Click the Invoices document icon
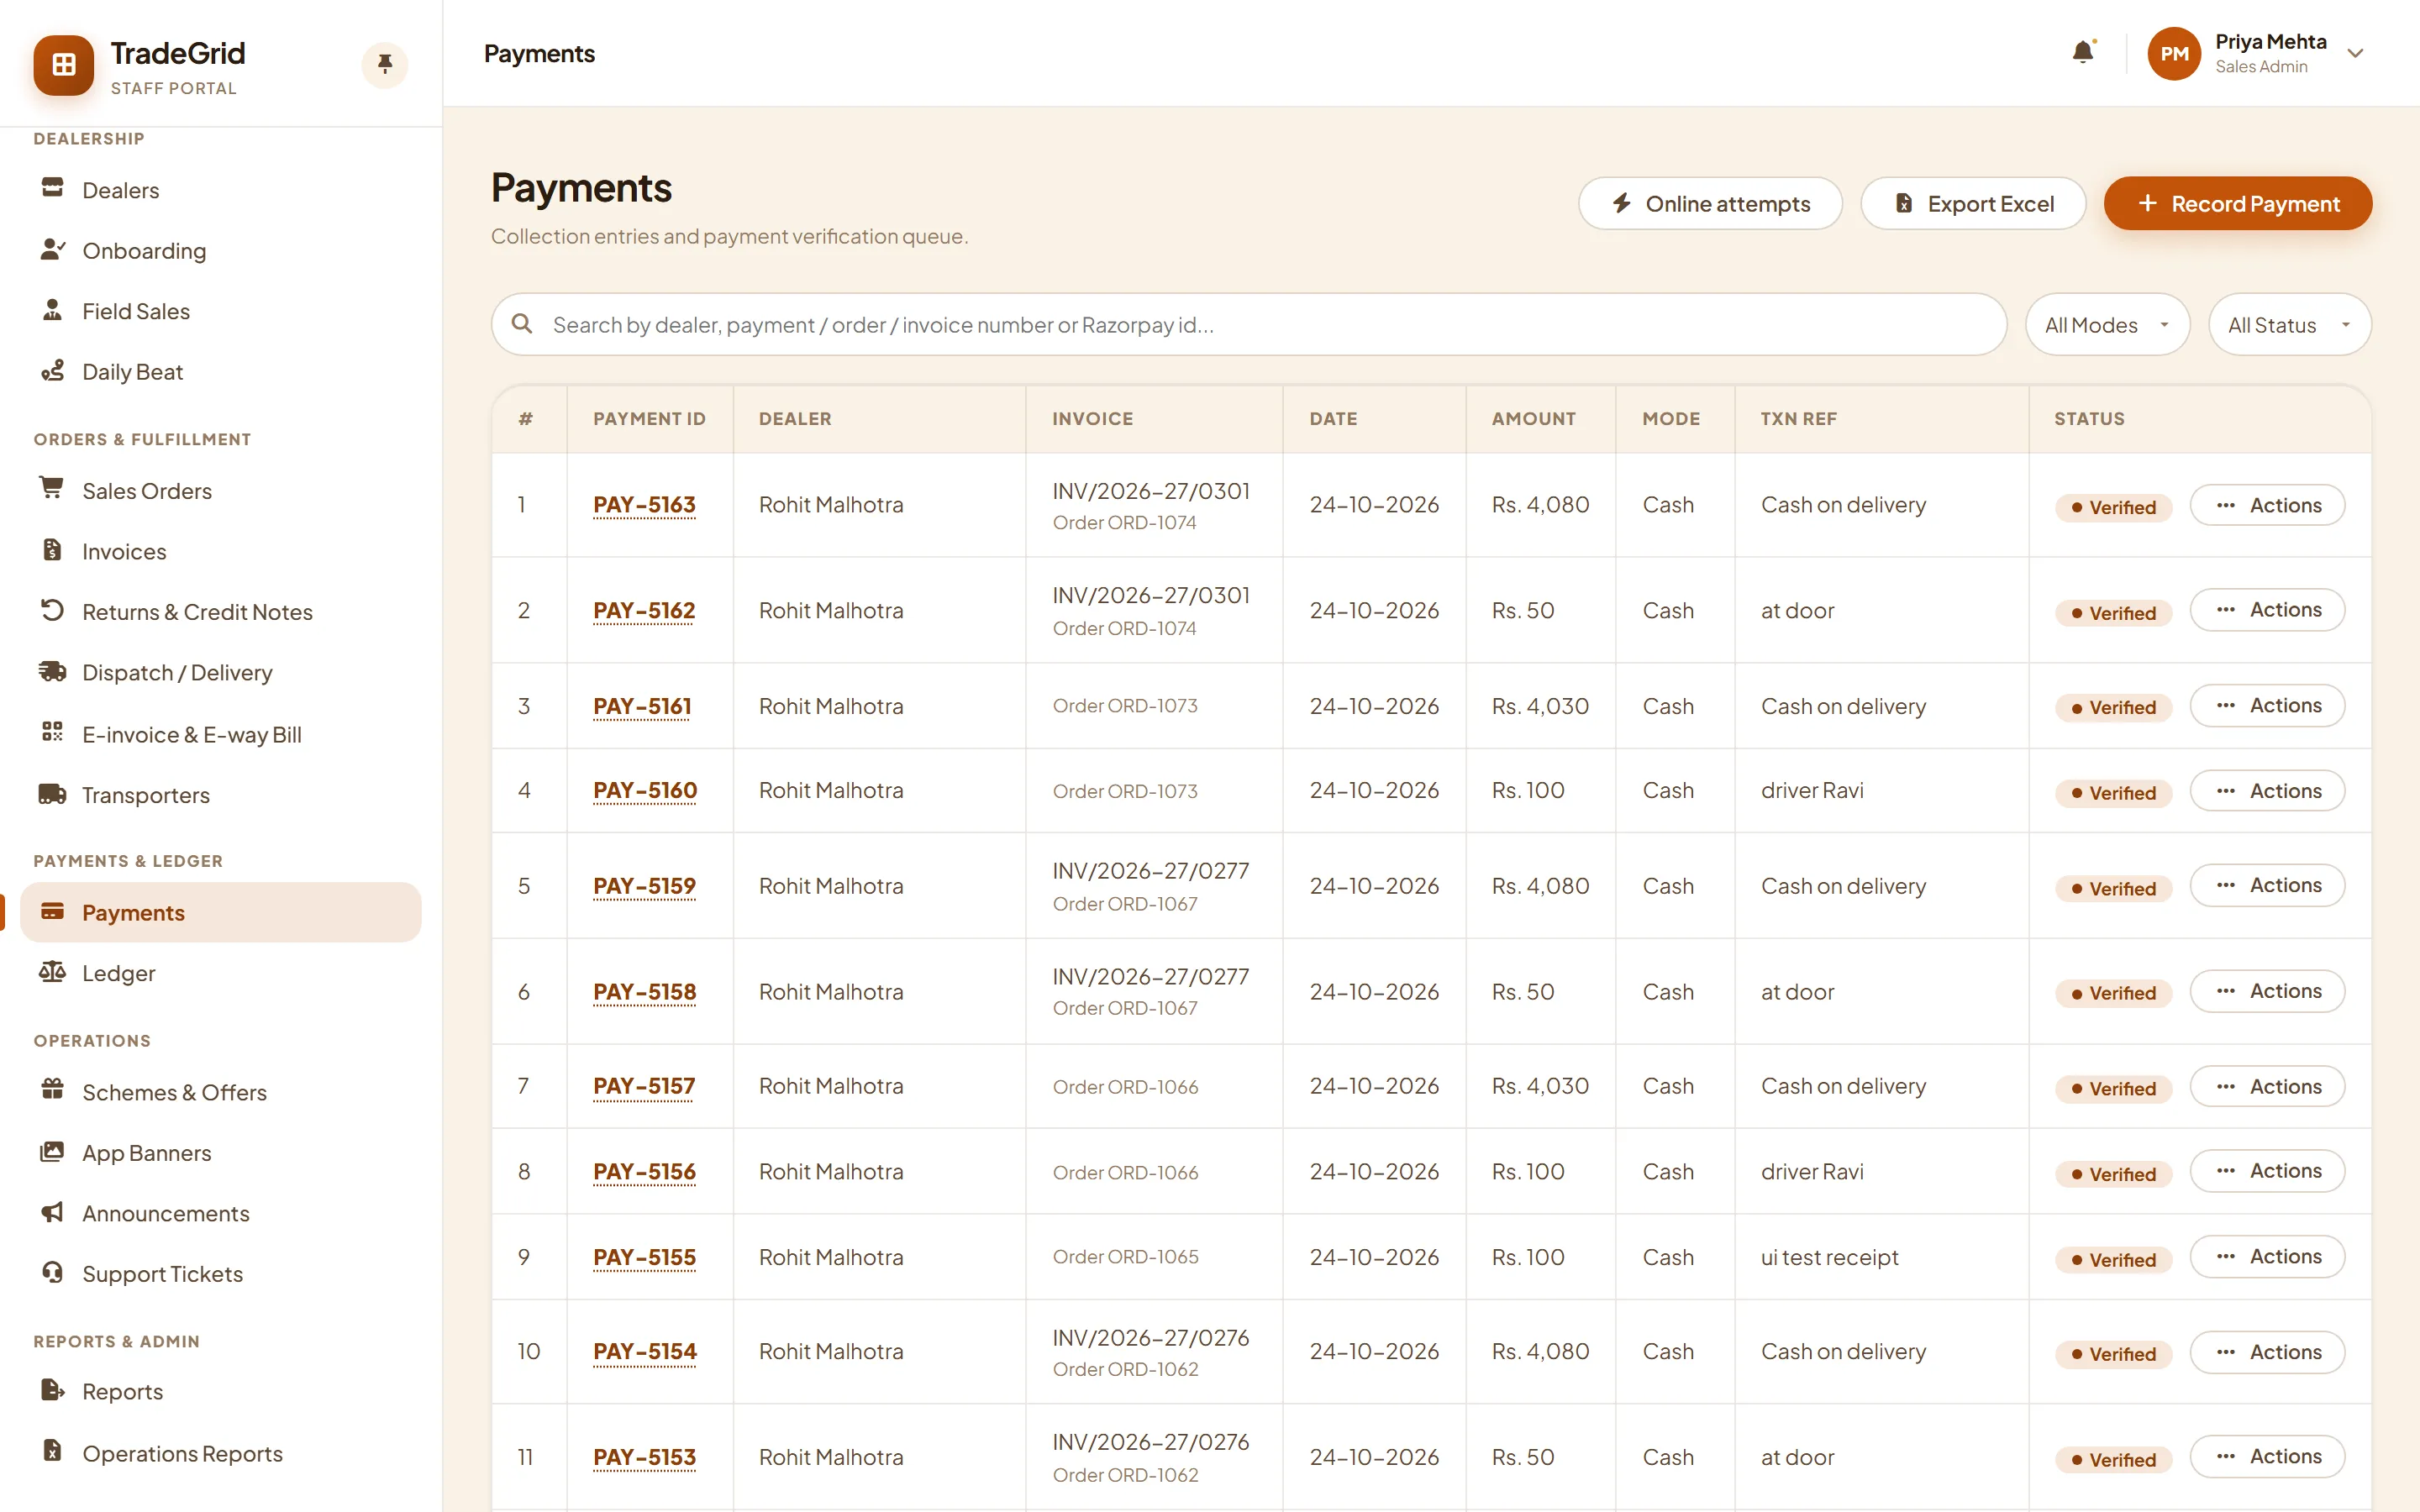Viewport: 2420px width, 1512px height. (x=52, y=550)
